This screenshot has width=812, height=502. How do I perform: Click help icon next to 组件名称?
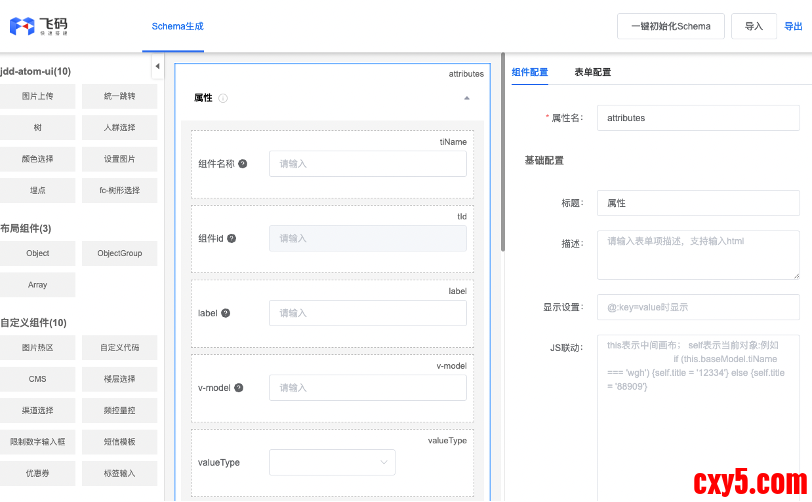click(x=243, y=164)
